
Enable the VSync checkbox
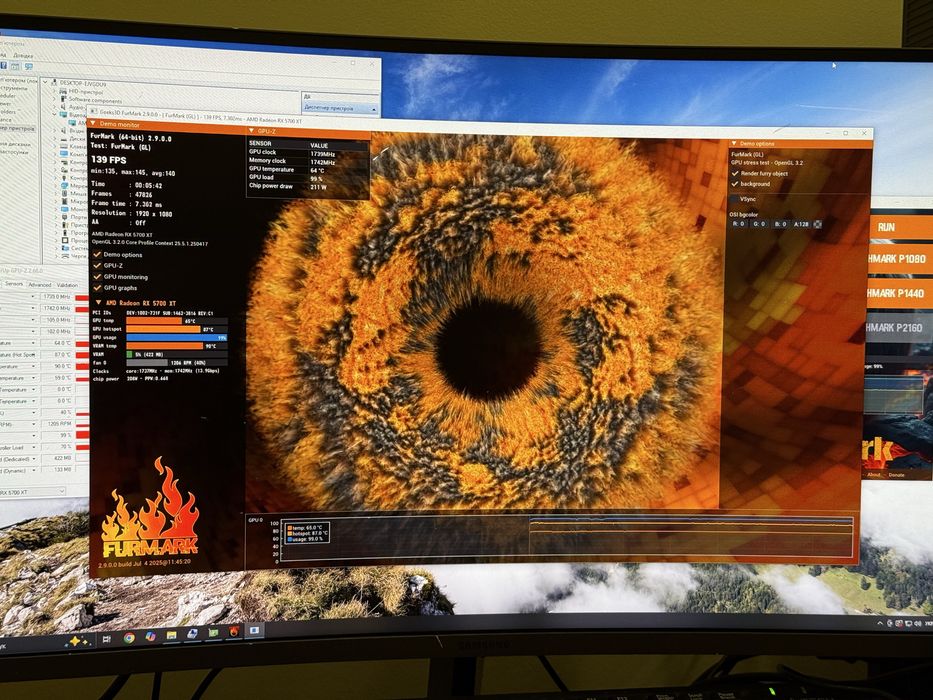[735, 199]
